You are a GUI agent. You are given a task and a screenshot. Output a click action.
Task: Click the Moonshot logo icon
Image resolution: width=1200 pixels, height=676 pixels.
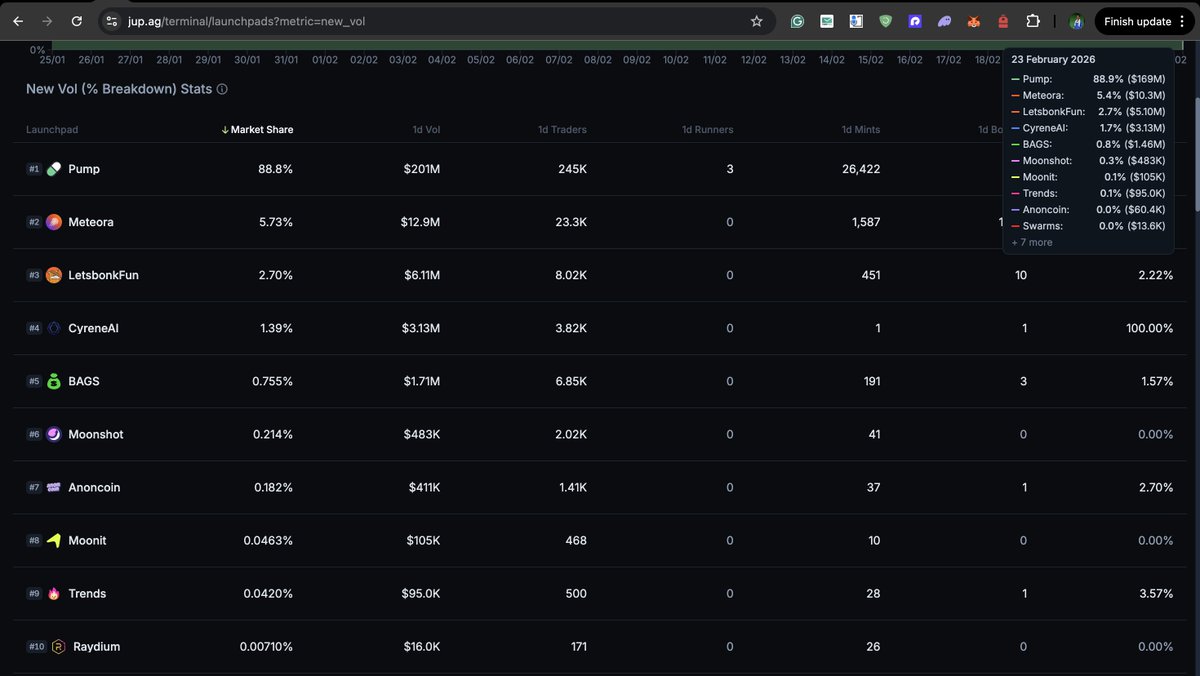[54, 434]
